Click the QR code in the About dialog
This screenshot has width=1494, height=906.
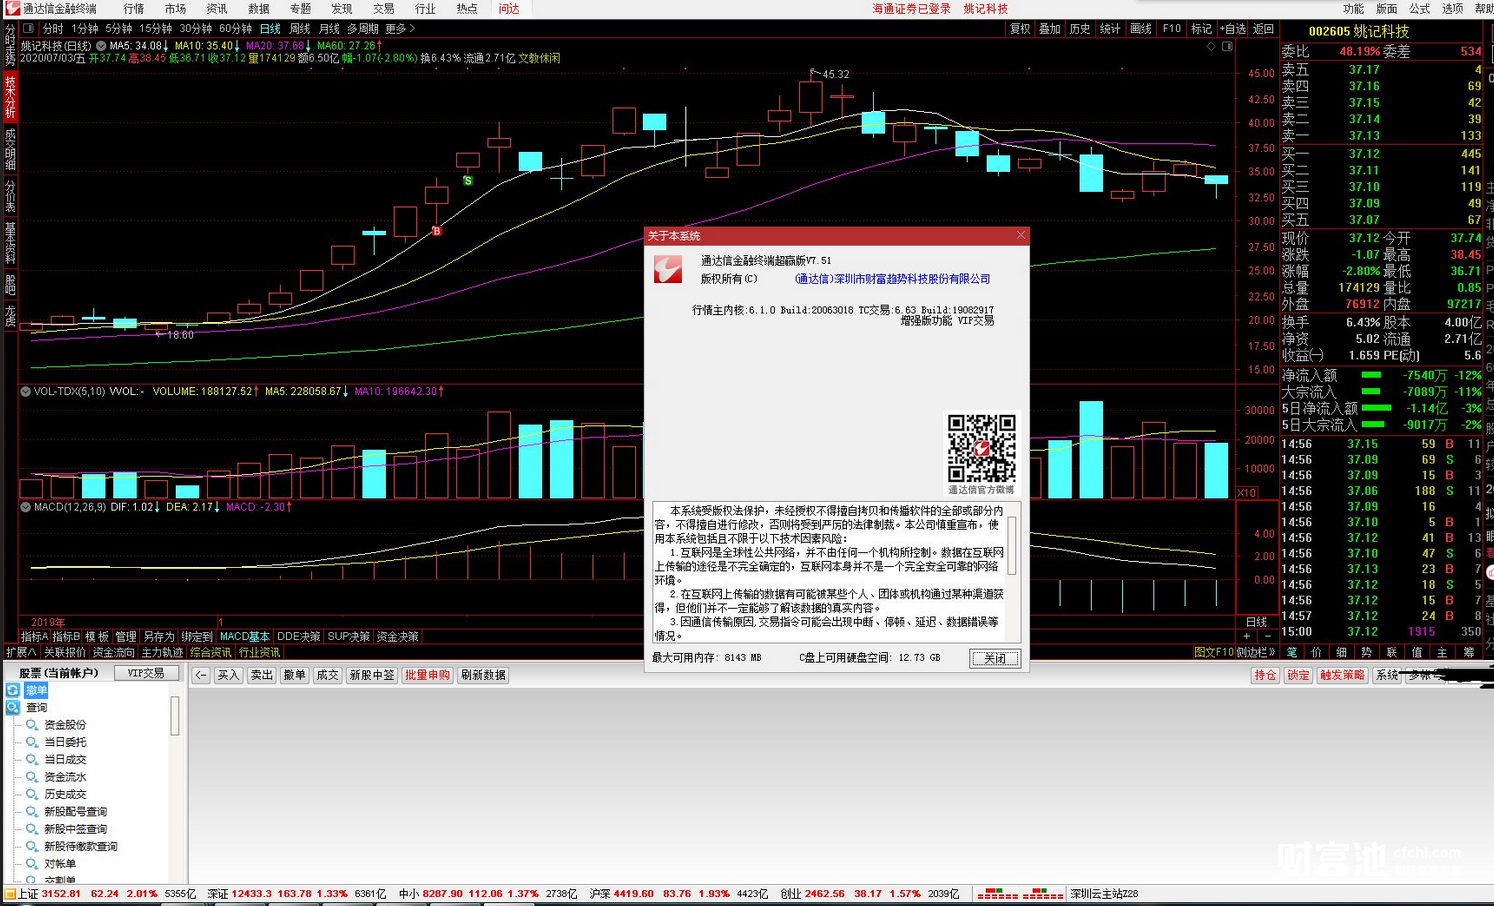pyautogui.click(x=981, y=448)
